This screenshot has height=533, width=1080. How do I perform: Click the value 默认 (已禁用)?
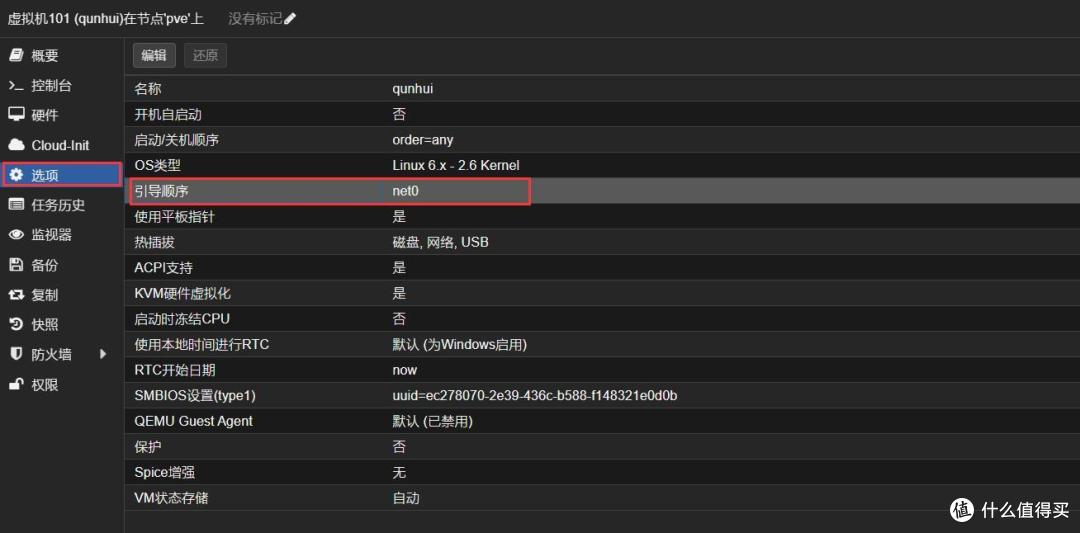[433, 421]
